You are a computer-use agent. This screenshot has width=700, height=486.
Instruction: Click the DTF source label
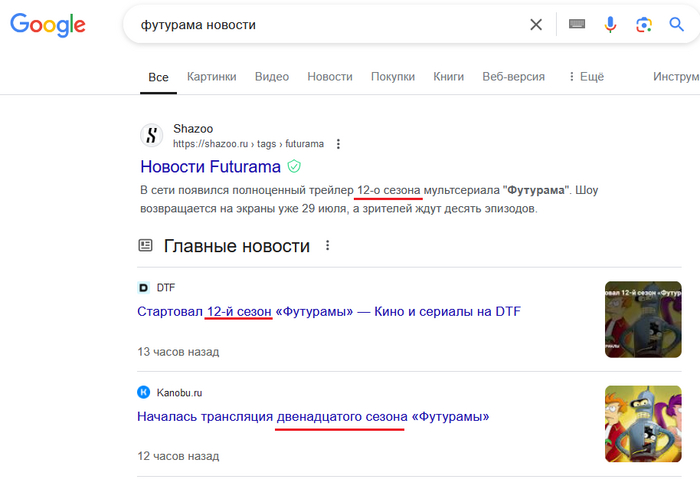point(166,288)
